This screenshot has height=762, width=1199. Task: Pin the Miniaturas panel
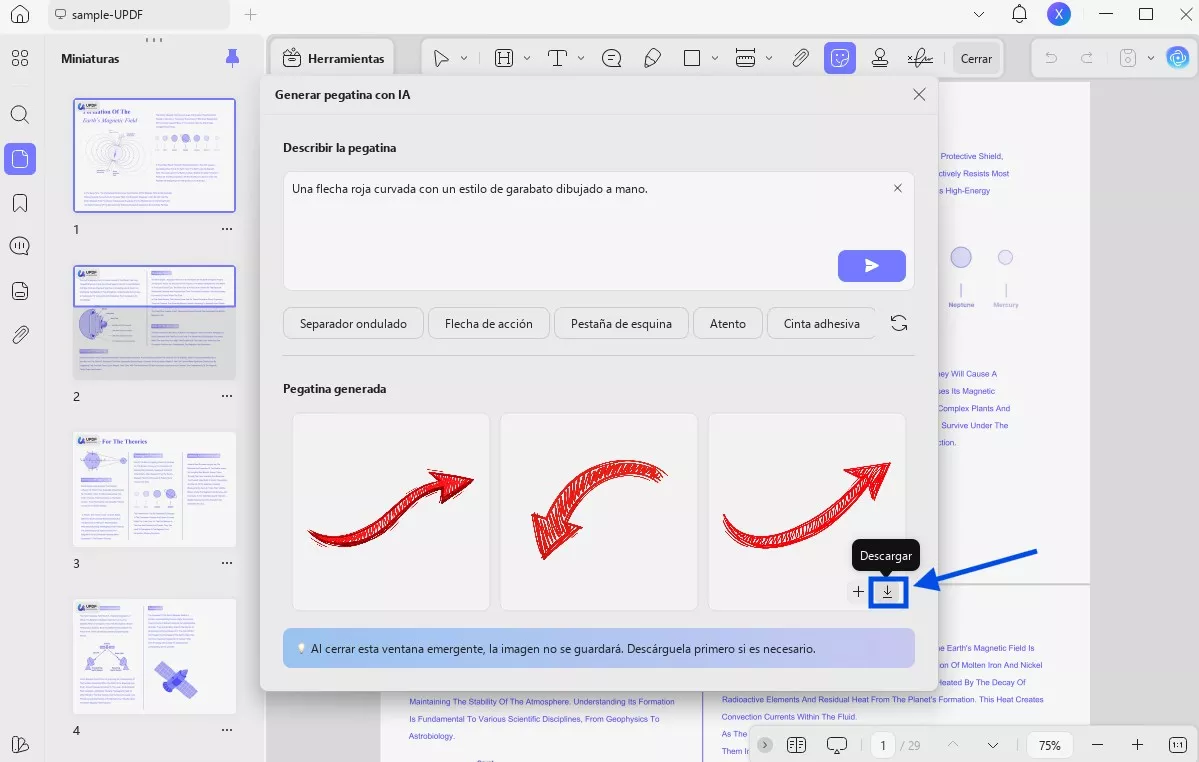point(232,58)
